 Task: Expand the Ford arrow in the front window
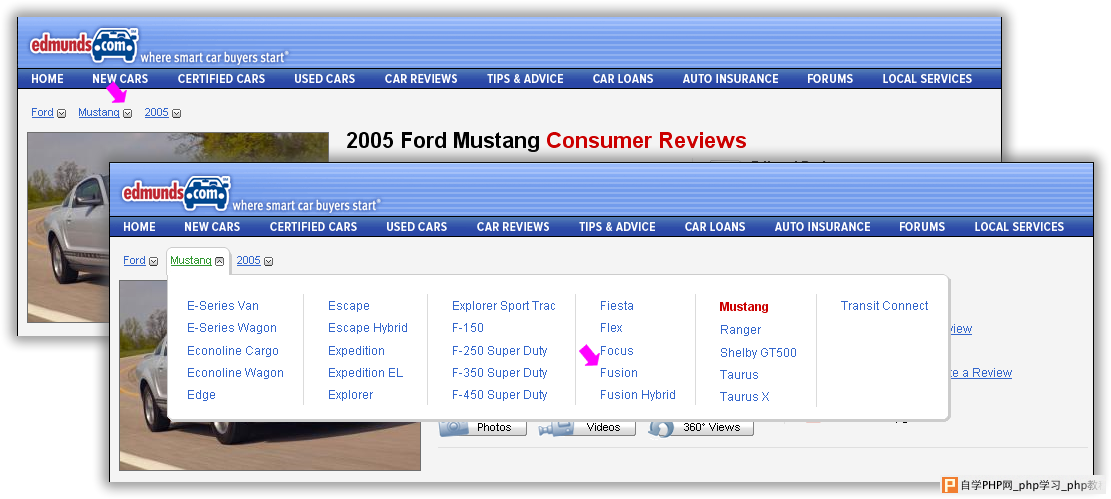pyautogui.click(x=153, y=262)
